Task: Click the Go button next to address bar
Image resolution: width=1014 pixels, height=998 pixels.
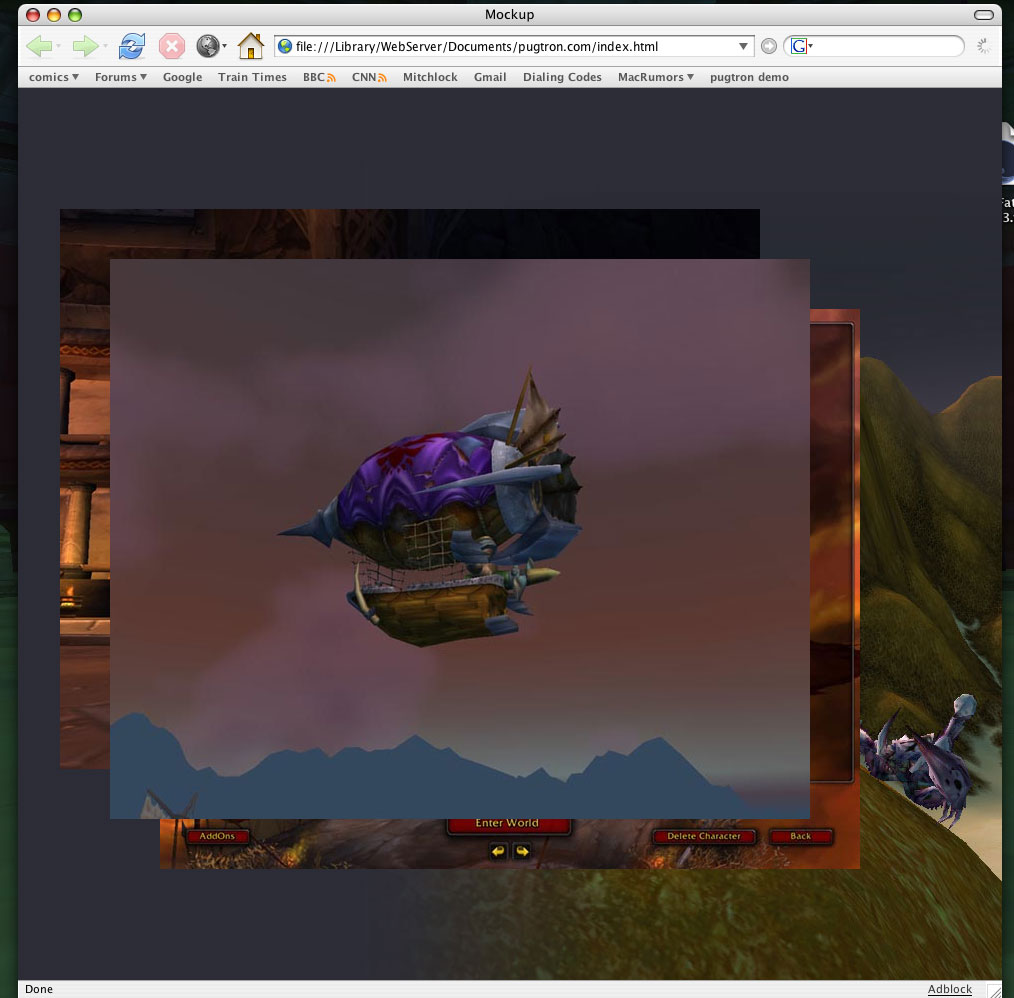Action: click(768, 46)
